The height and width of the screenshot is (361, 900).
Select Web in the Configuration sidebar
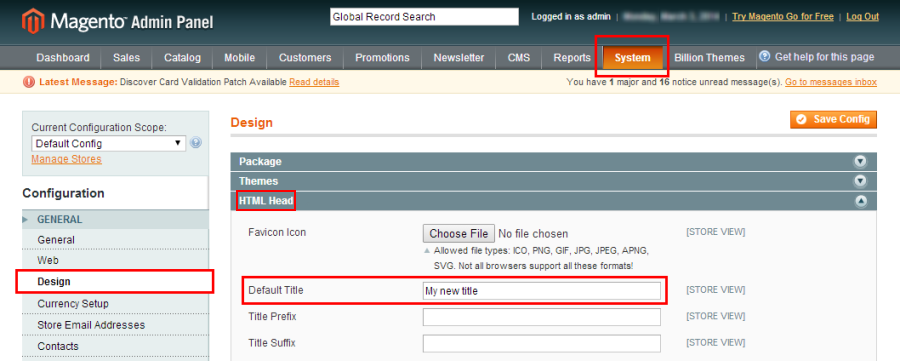[x=115, y=261]
